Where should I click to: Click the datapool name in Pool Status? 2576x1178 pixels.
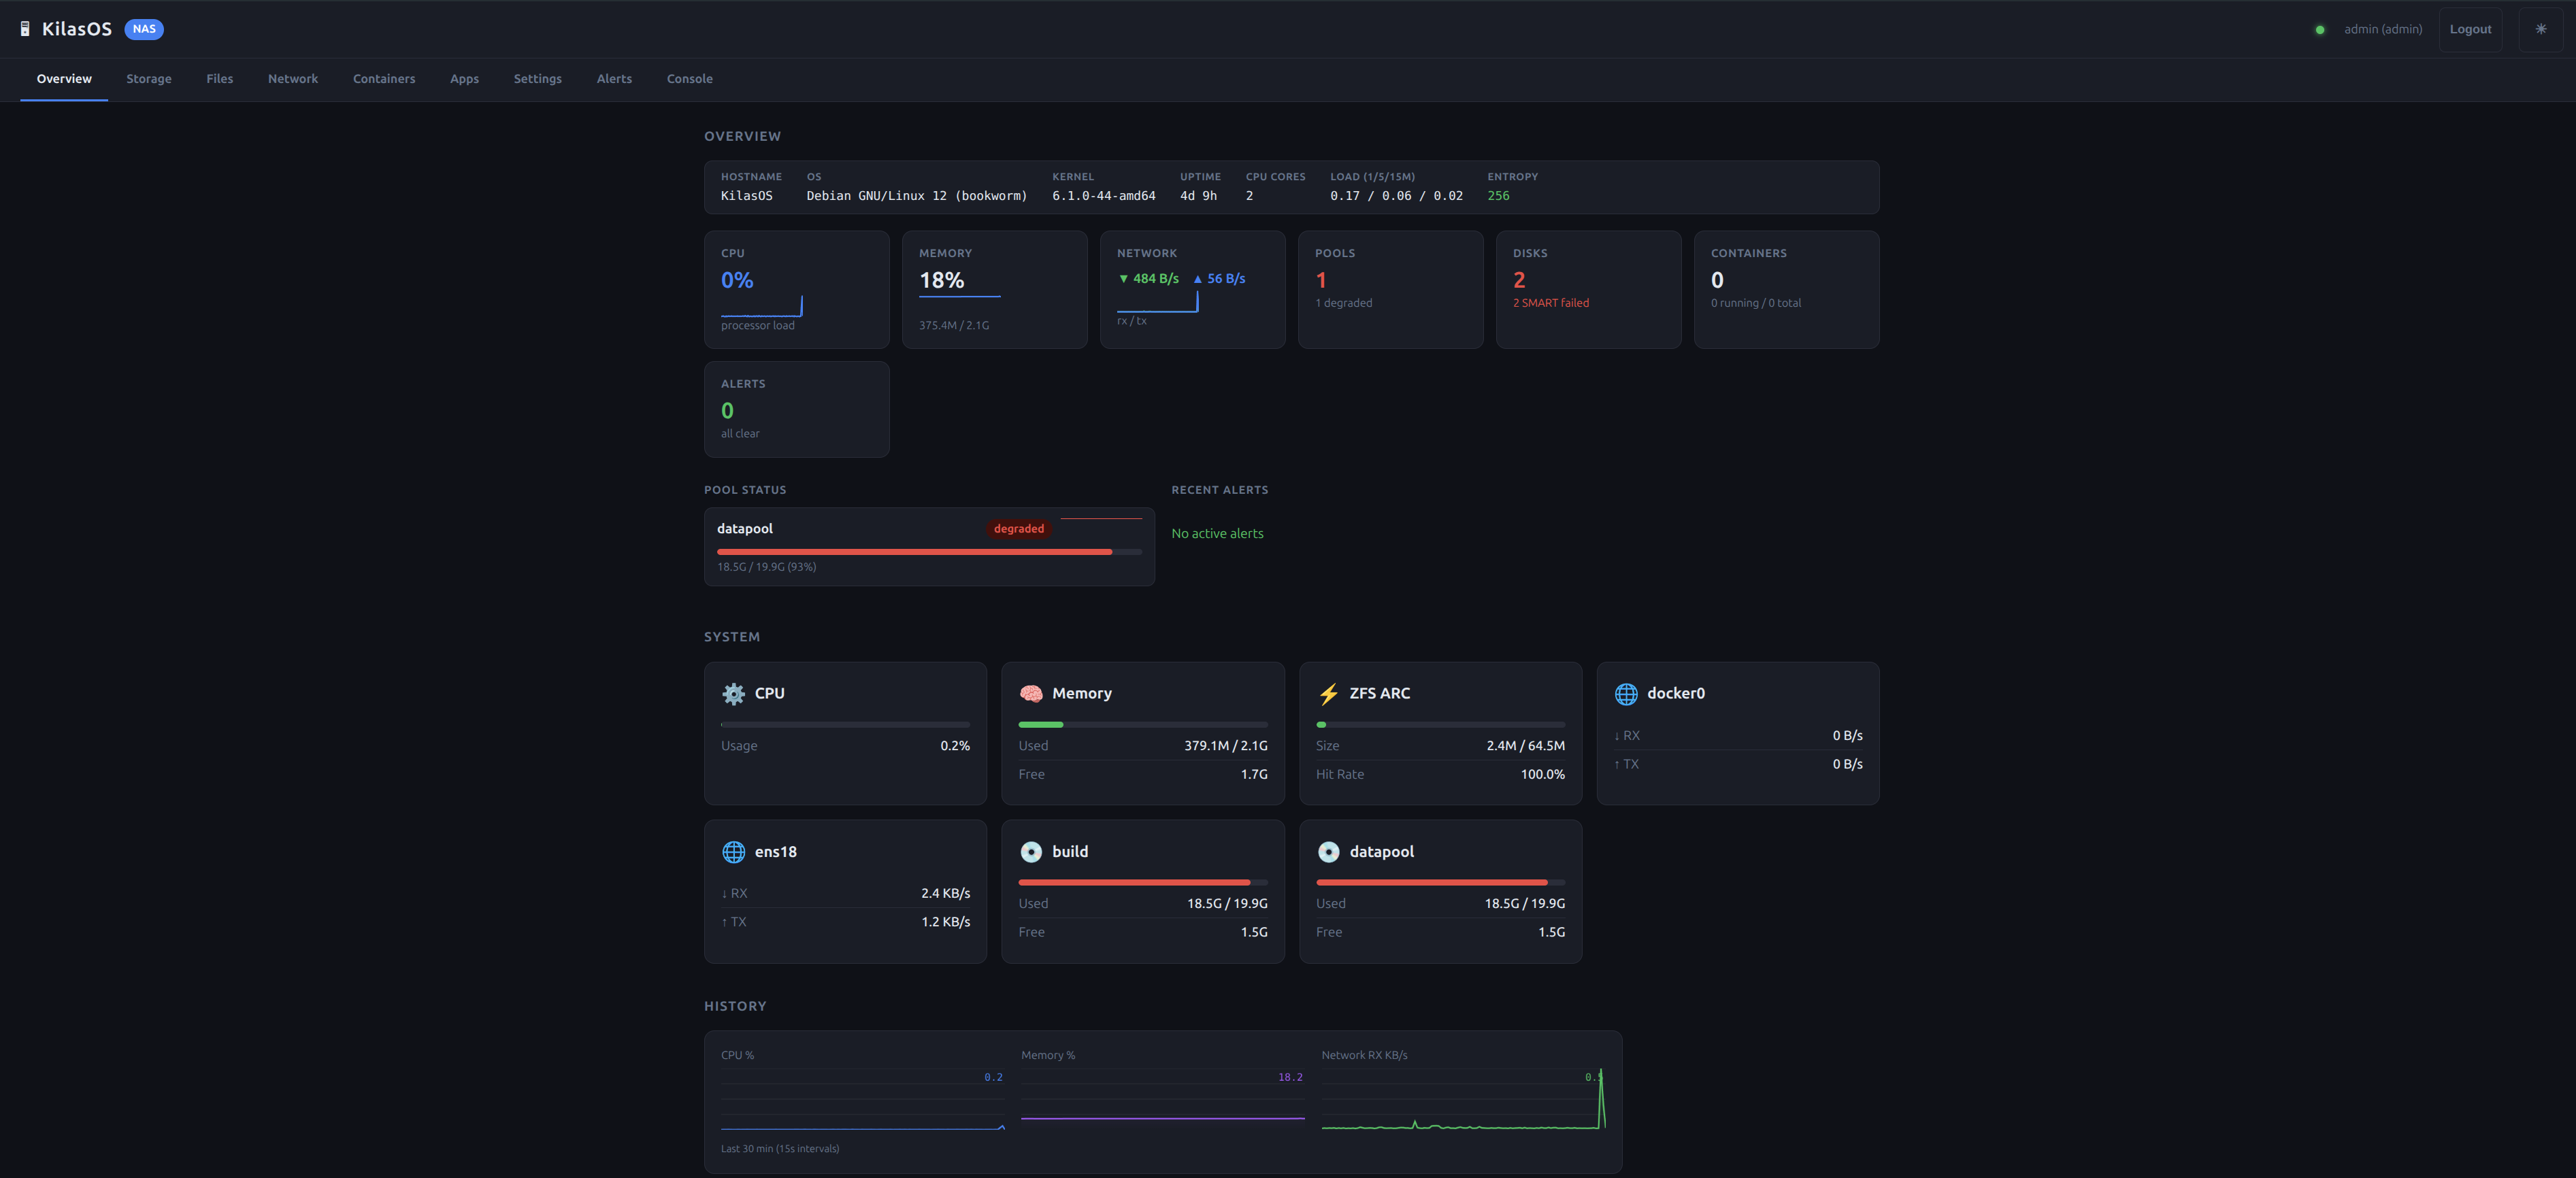click(745, 529)
